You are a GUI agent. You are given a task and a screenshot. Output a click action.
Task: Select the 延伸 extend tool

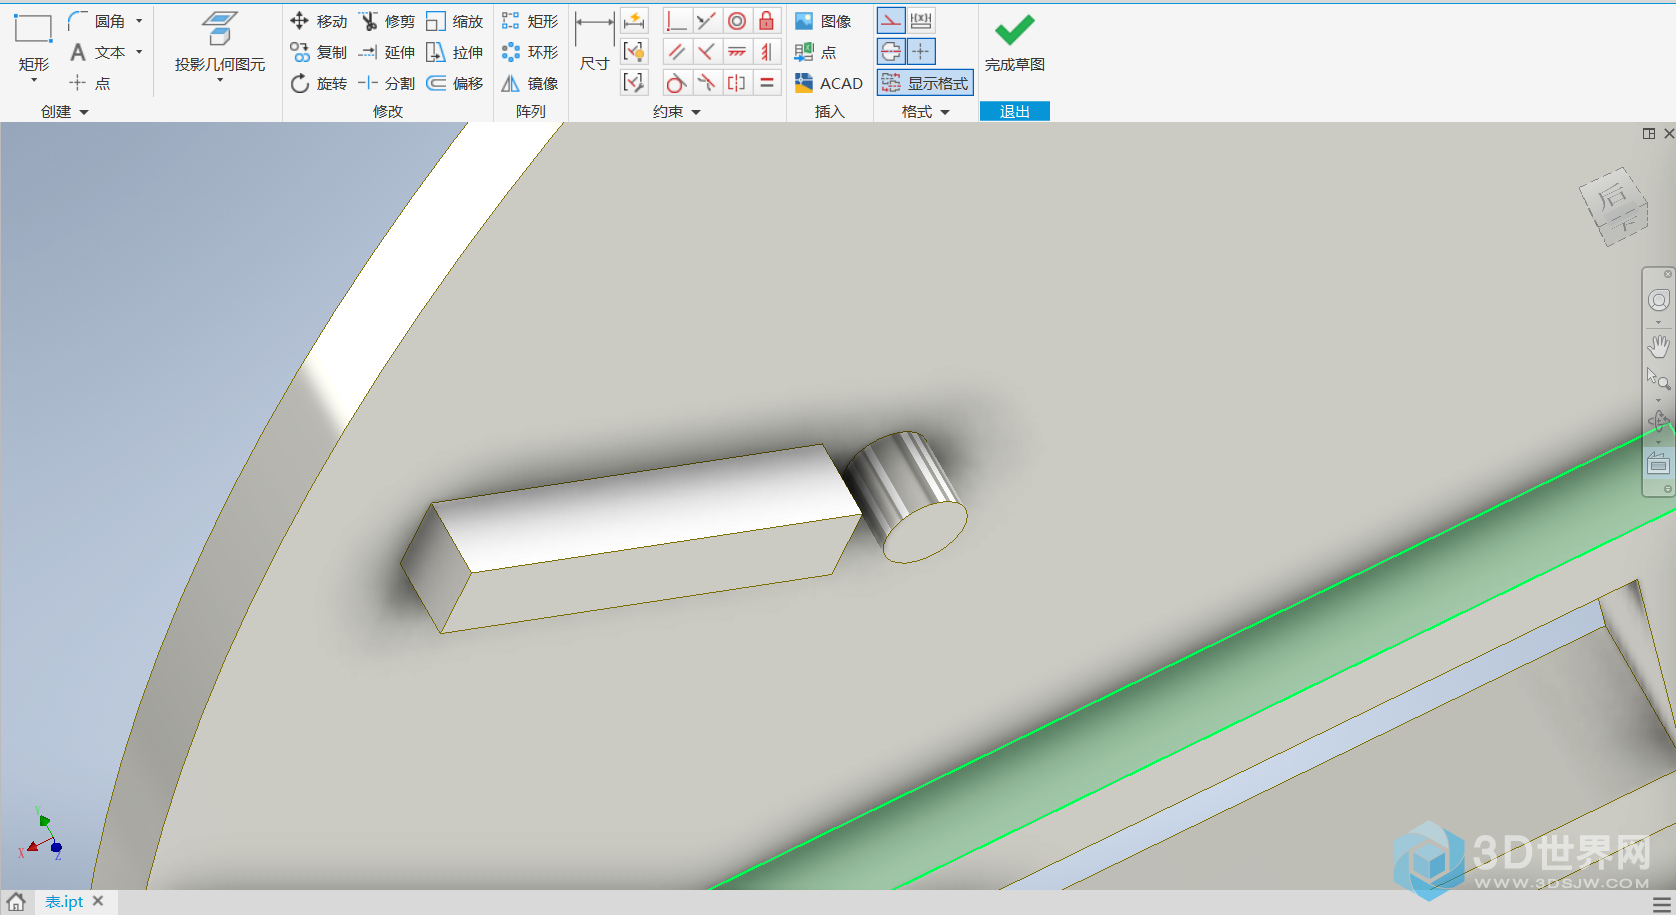click(386, 52)
